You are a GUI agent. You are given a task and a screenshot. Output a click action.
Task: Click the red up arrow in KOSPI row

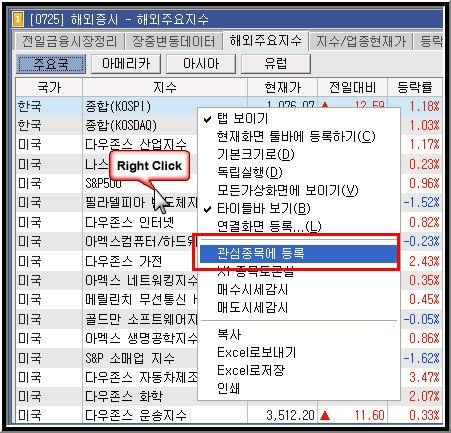pos(325,105)
